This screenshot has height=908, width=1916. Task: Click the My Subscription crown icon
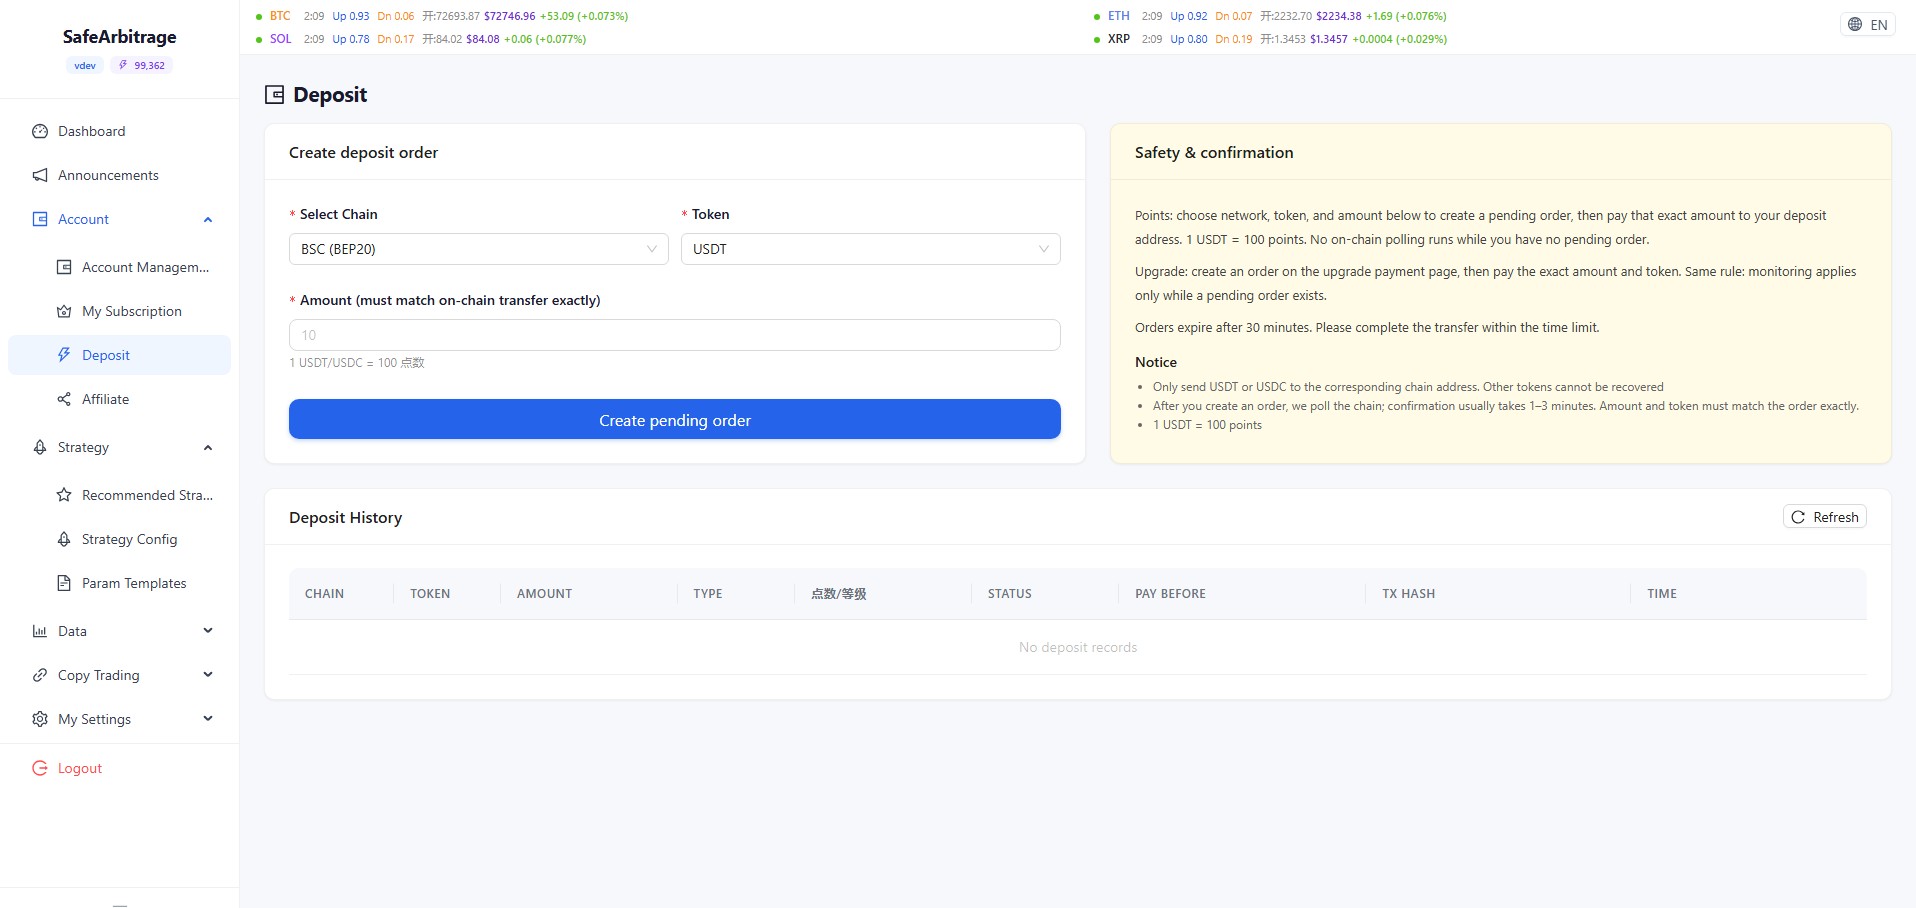pos(64,311)
